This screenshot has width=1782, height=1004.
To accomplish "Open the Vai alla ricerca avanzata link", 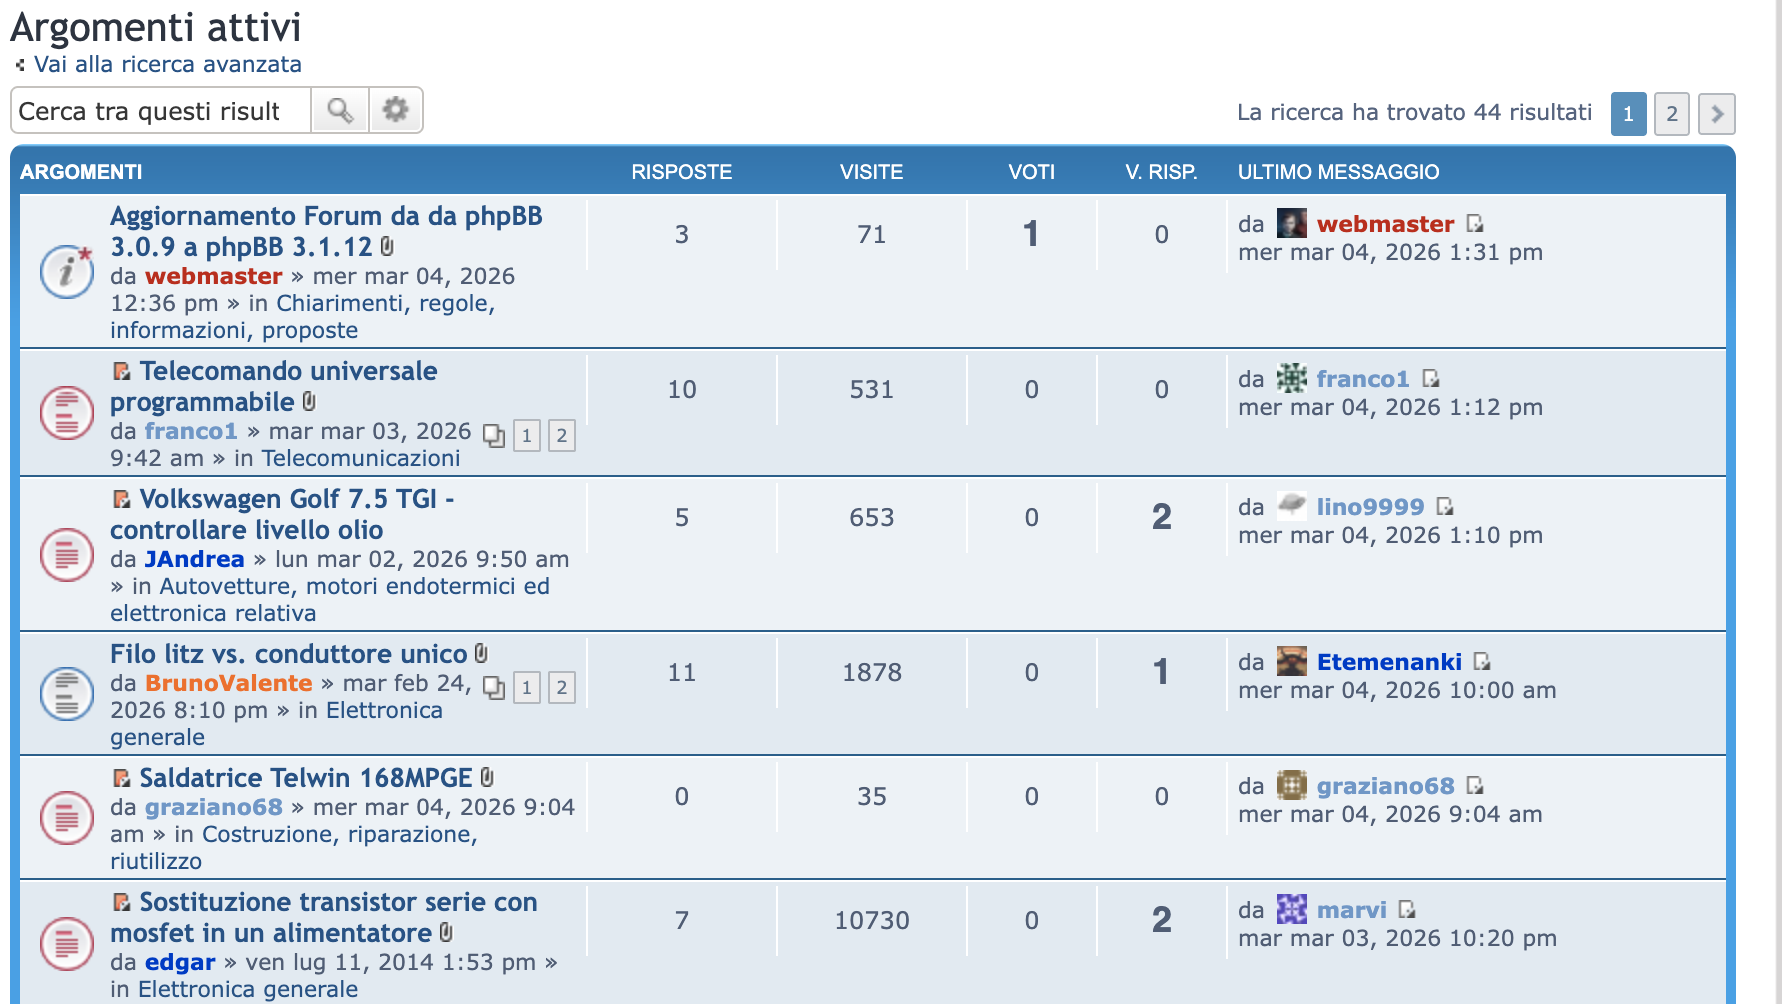I will [167, 64].
